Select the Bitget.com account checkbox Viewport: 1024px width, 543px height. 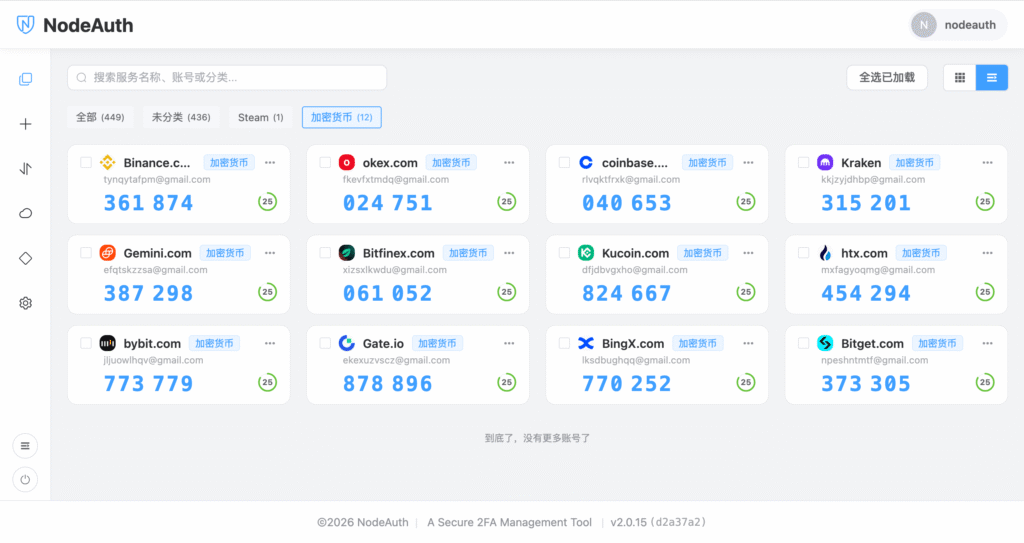803,343
